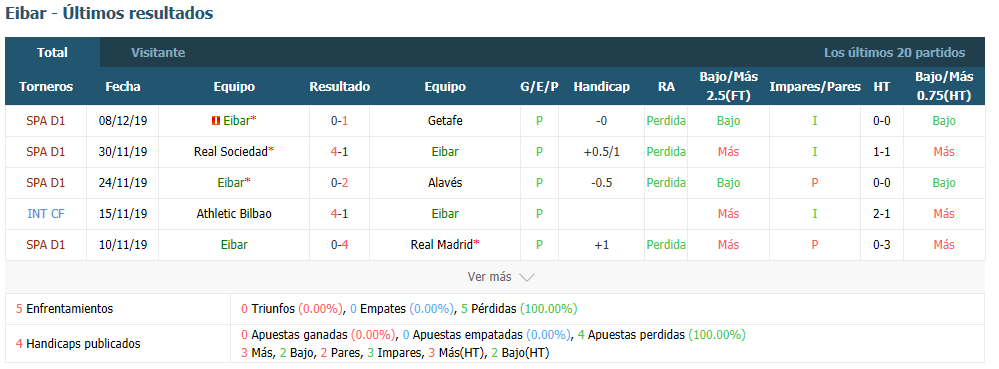Select the Total tab
The width and height of the screenshot is (999, 369).
52,53
